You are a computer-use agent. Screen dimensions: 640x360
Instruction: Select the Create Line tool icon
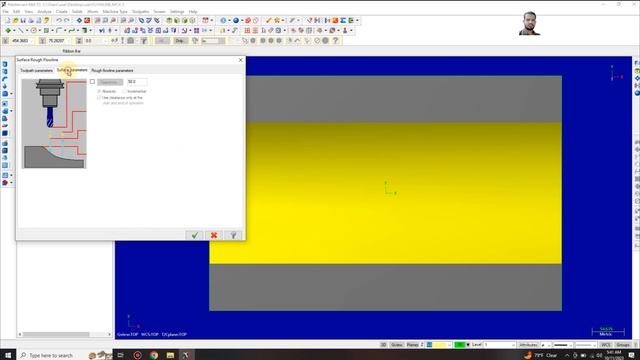coord(20,31)
